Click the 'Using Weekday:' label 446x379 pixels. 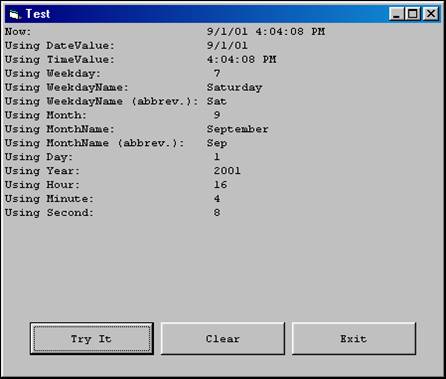tap(53, 74)
